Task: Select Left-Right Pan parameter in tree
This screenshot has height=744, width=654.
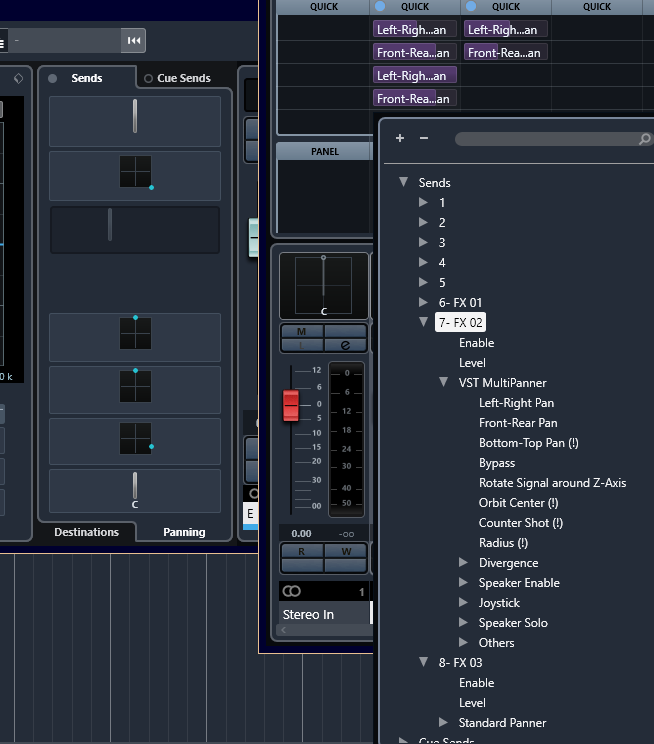Action: pyautogui.click(x=516, y=403)
